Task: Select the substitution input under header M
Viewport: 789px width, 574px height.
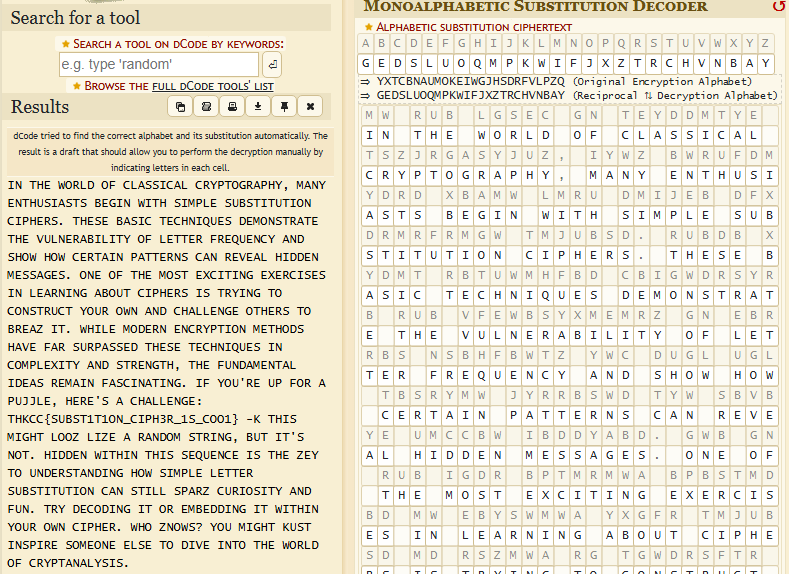Action: point(557,64)
